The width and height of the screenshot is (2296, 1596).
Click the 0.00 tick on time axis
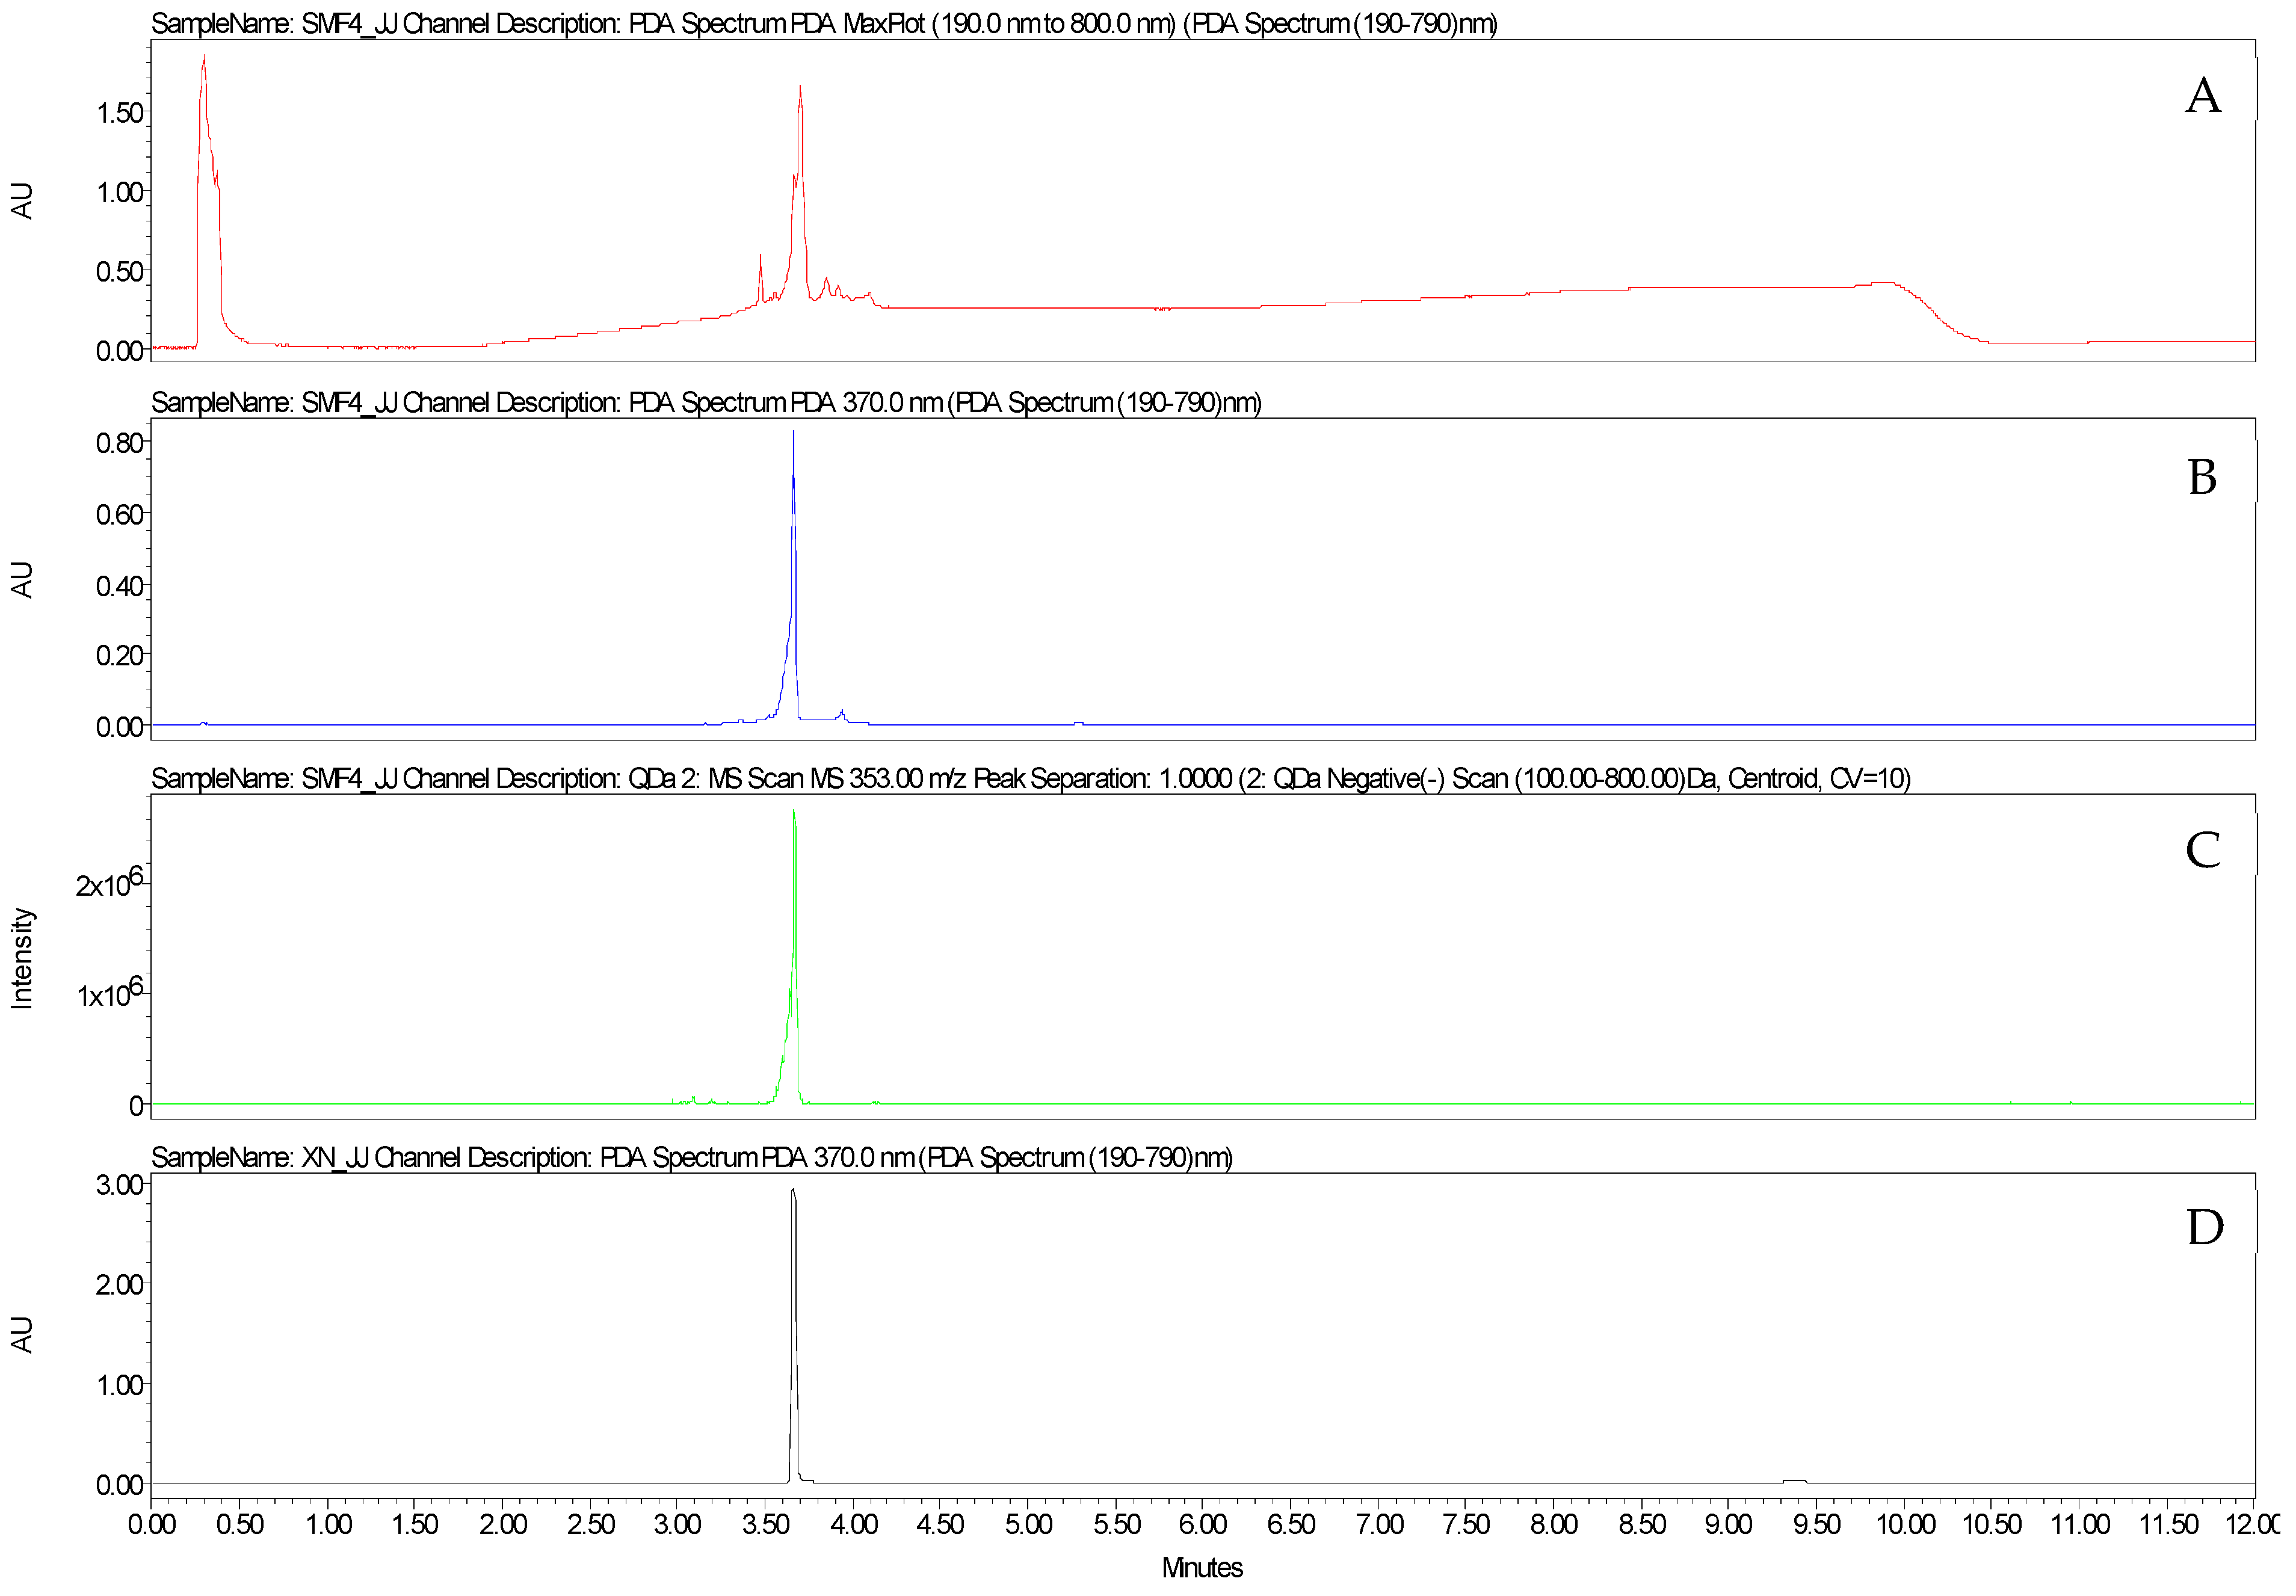[x=152, y=1524]
